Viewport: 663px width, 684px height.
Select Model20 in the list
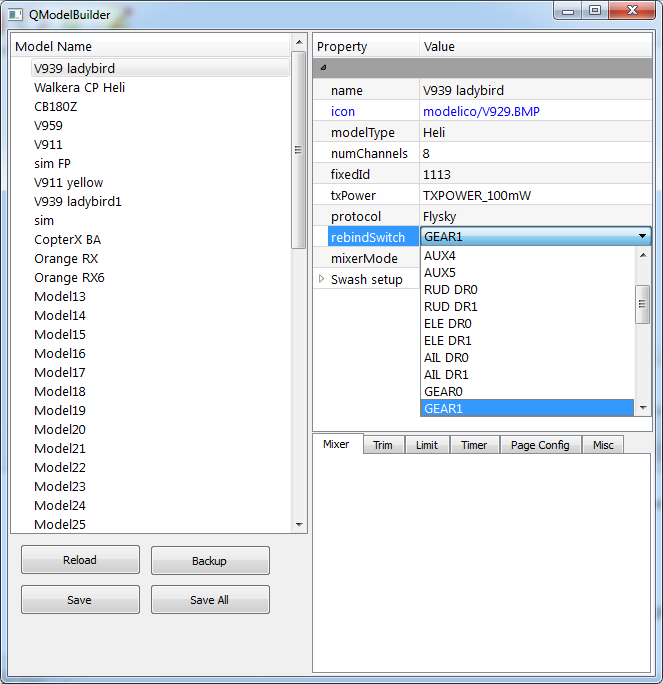click(x=160, y=429)
